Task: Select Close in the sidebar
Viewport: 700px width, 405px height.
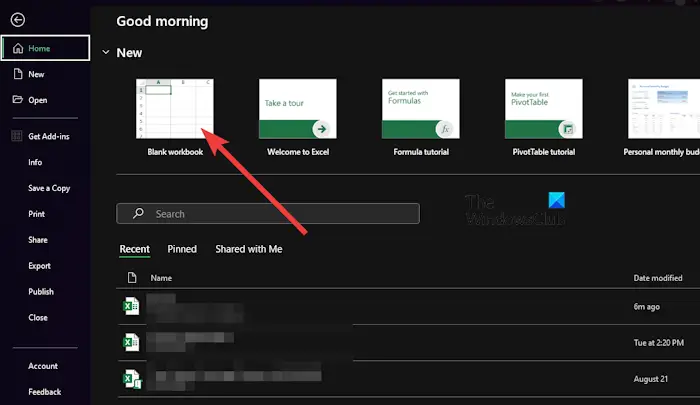Action: (38, 318)
